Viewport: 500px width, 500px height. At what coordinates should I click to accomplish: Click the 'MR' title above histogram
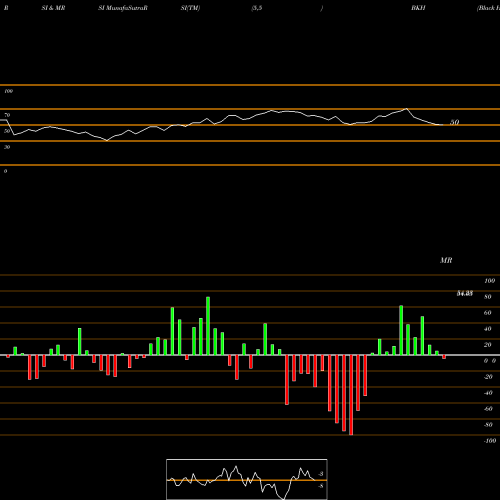(446, 260)
